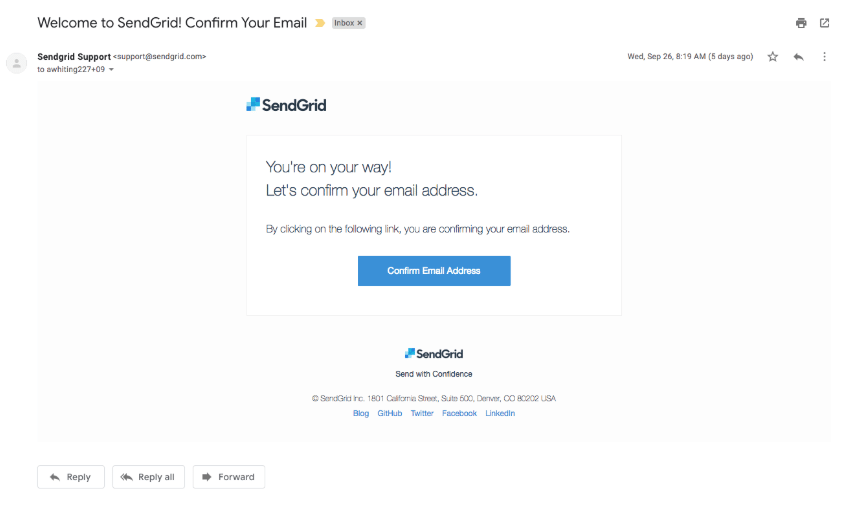Toggle the yellow importance marker beside subject
This screenshot has width=854, height=508.
[x=320, y=23]
